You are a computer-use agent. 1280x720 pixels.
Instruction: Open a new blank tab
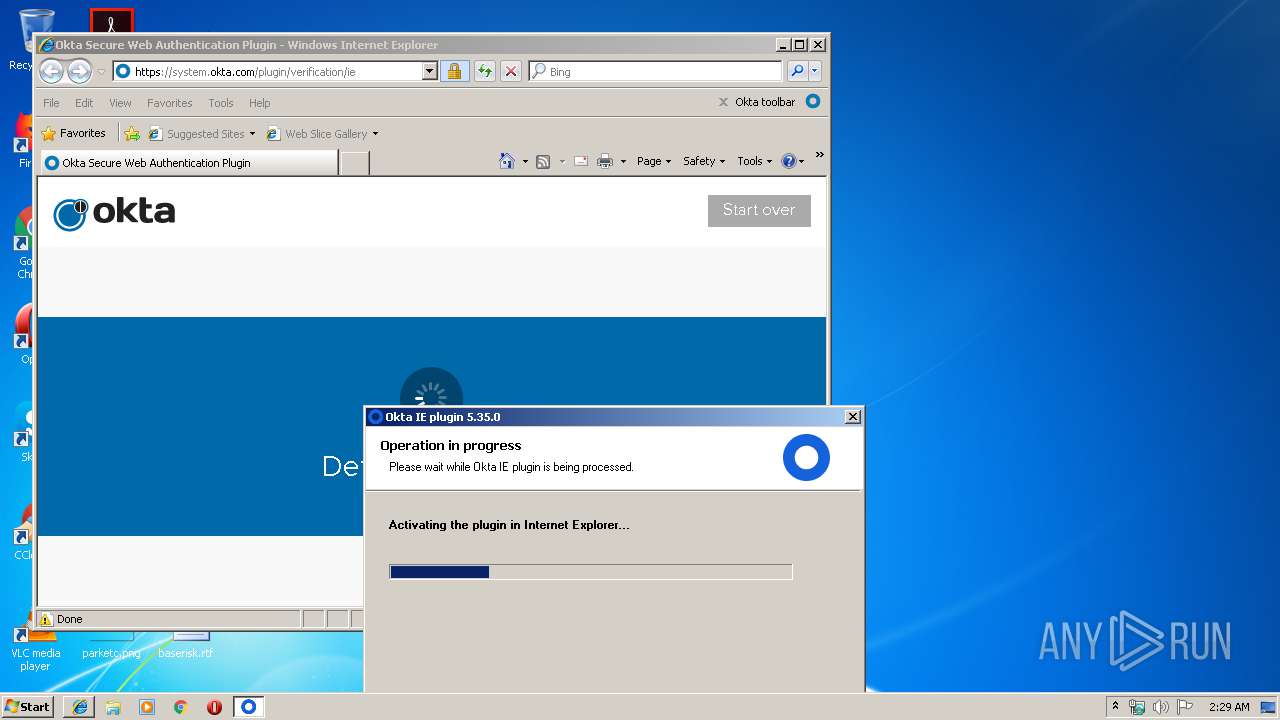354,163
